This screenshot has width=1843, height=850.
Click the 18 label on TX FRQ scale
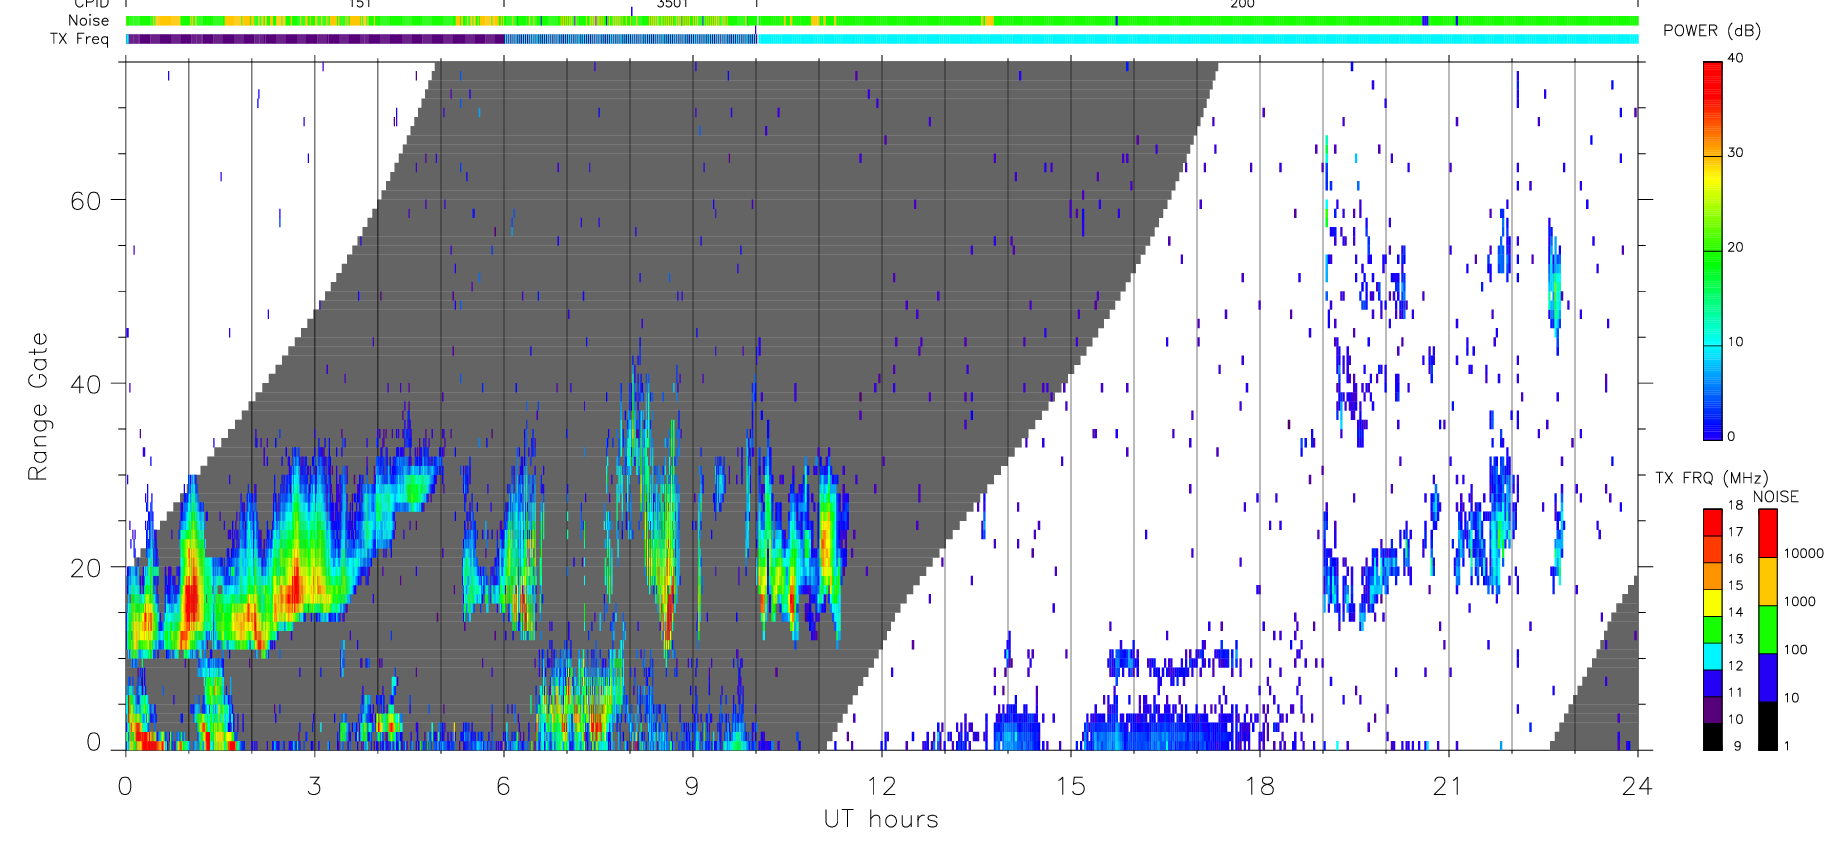1735,505
